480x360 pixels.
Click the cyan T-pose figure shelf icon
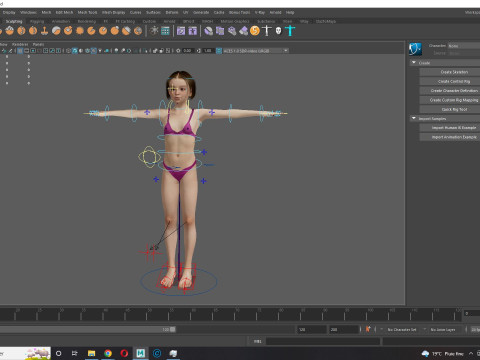pos(290,31)
